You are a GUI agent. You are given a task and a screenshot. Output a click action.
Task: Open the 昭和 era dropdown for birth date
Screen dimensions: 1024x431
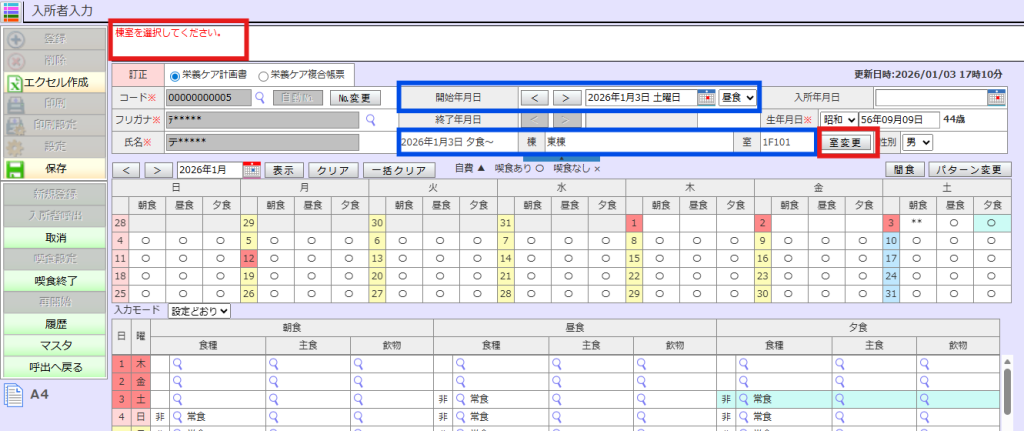(839, 119)
